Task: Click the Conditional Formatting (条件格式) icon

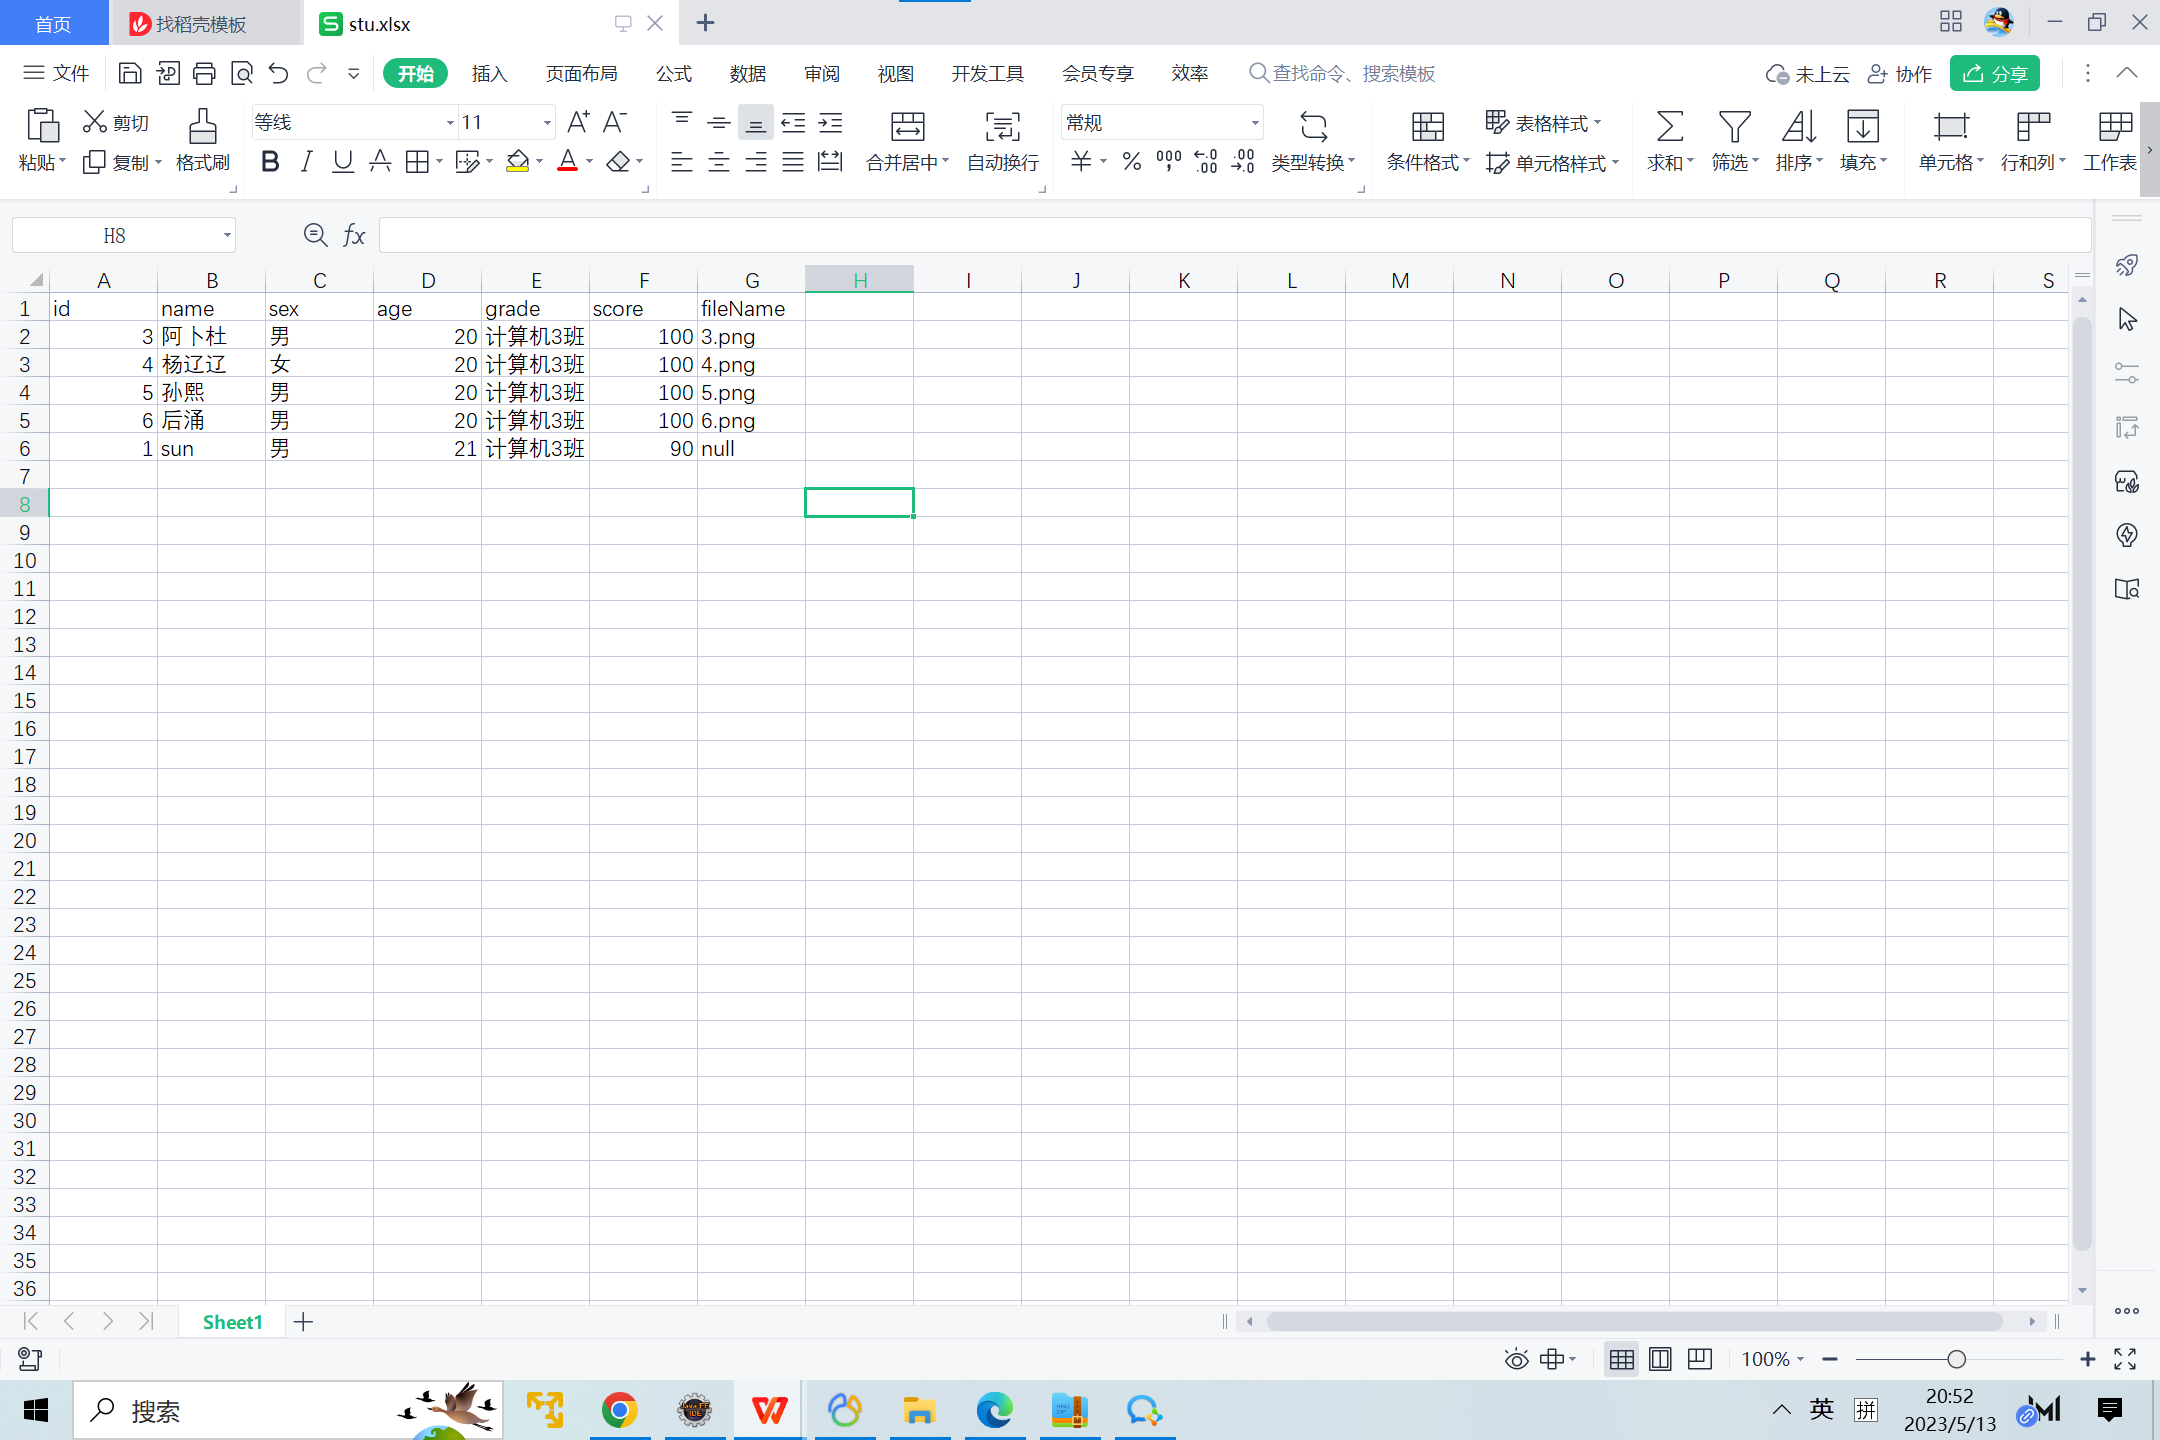Action: [1427, 127]
